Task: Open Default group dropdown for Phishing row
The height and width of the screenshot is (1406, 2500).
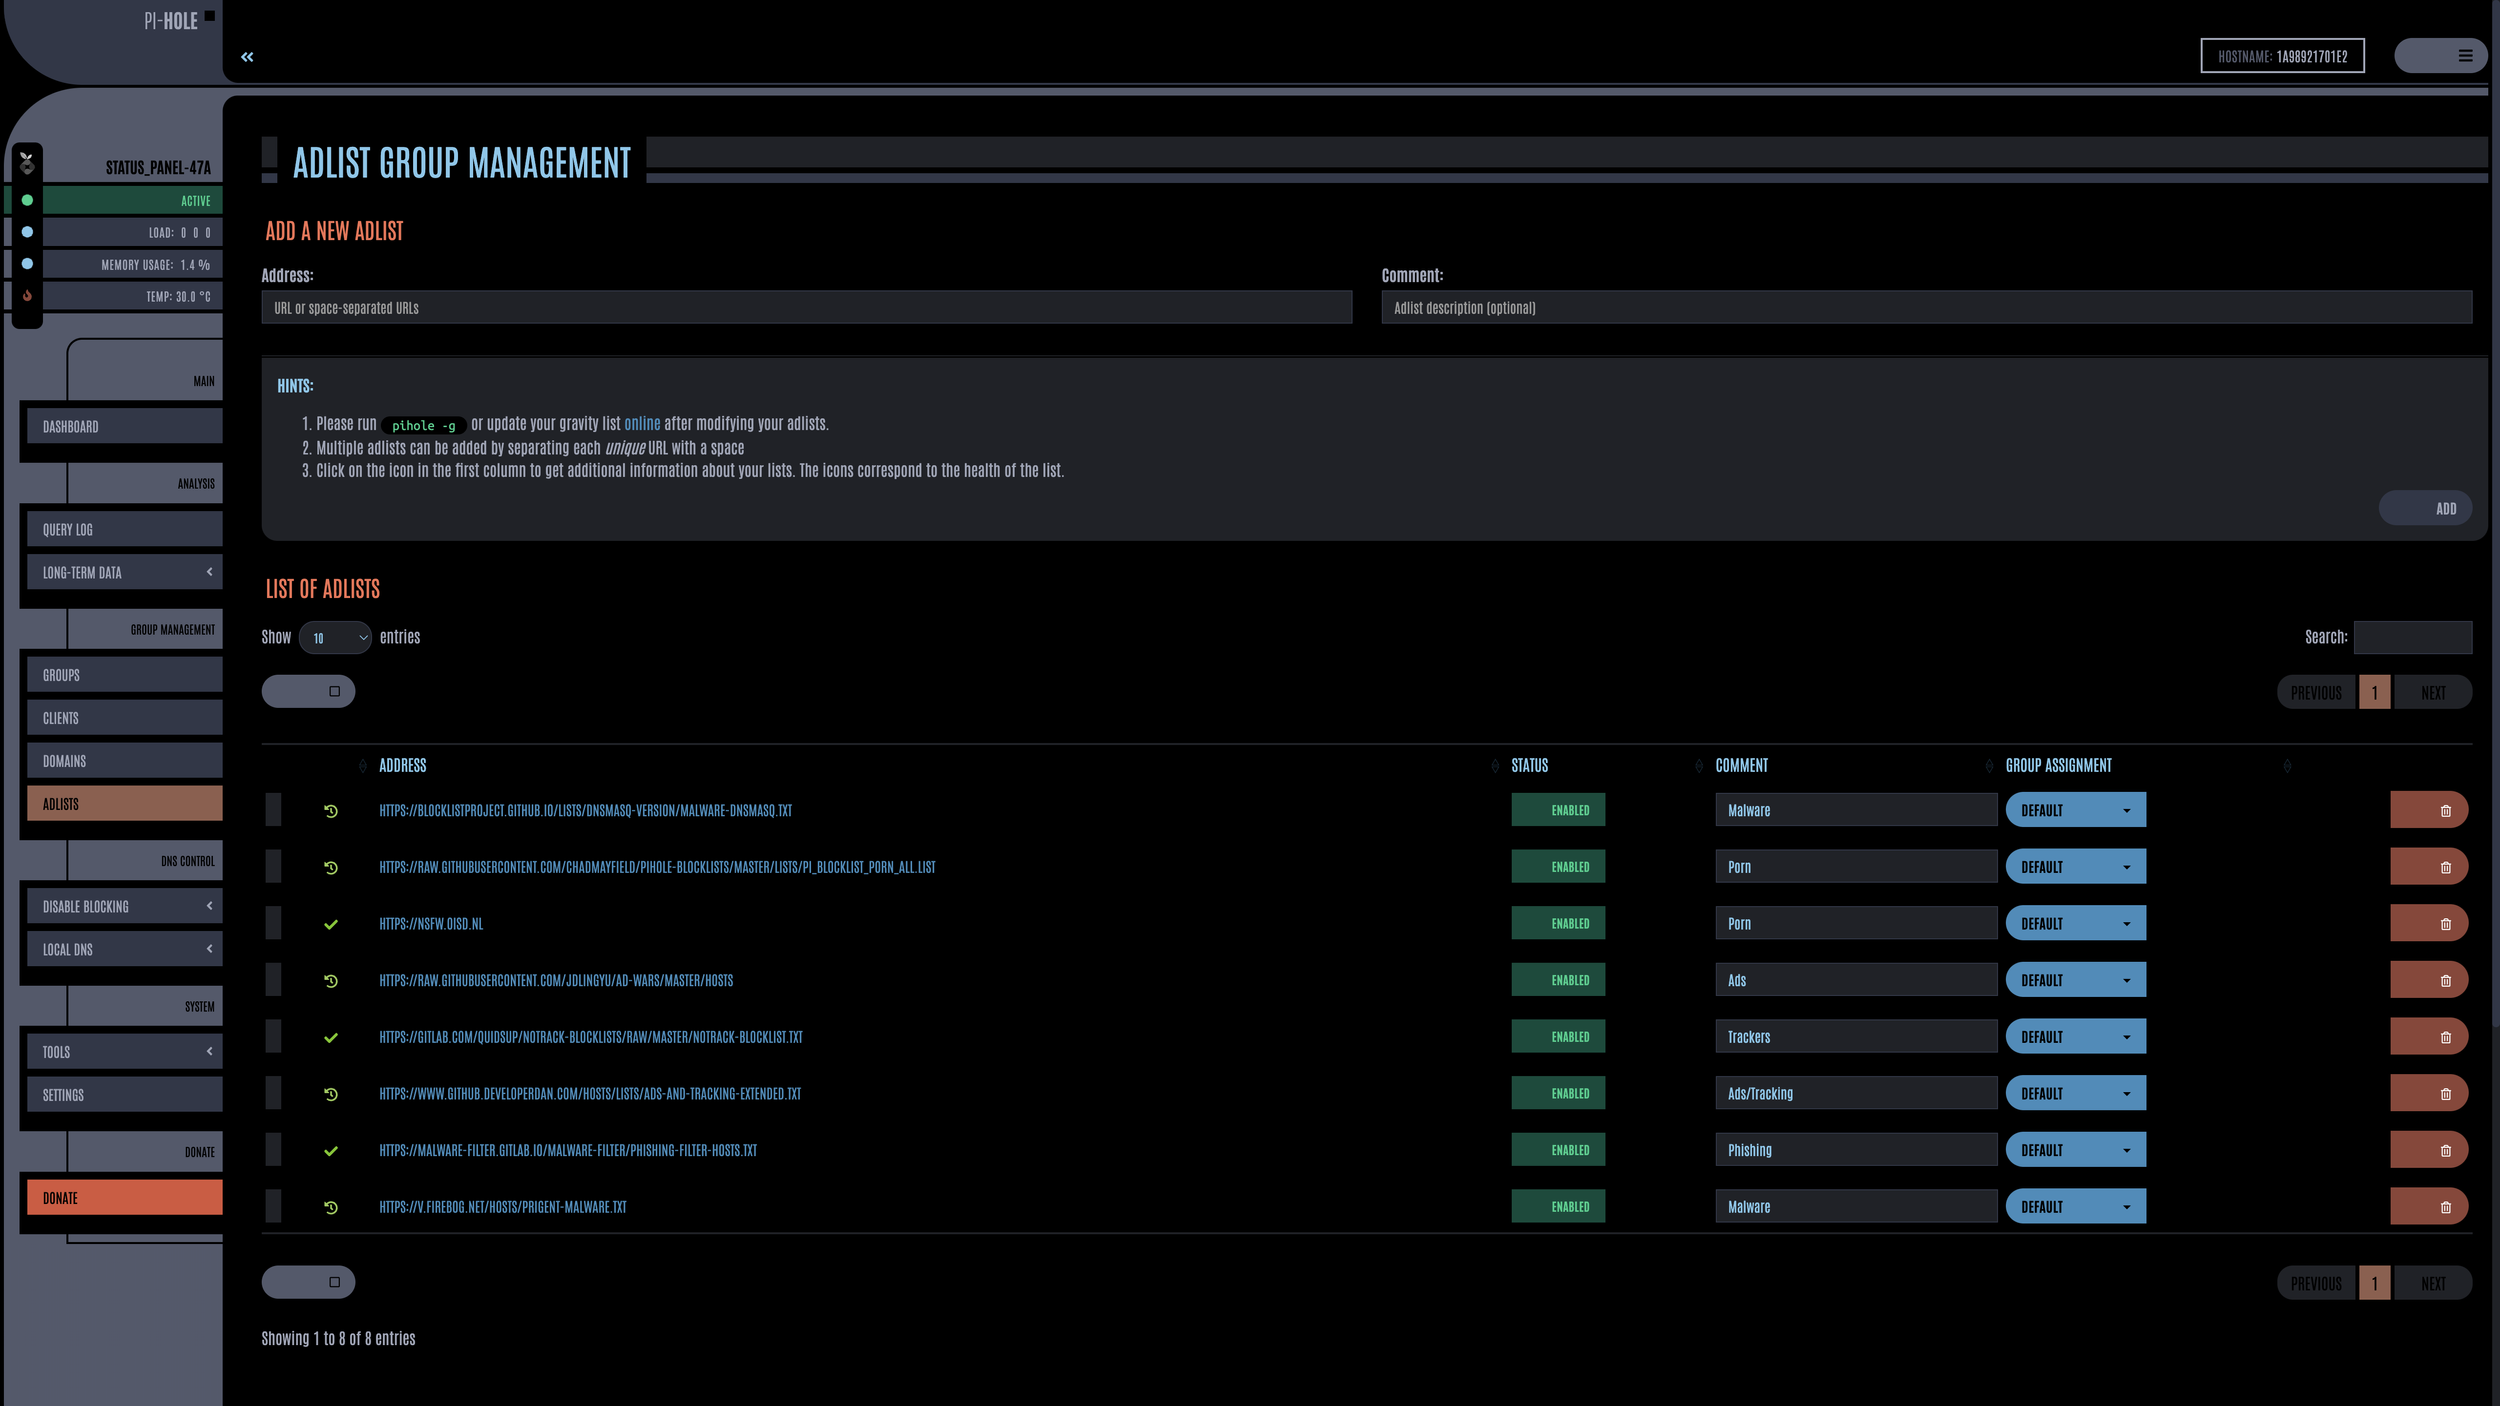Action: click(2075, 1150)
